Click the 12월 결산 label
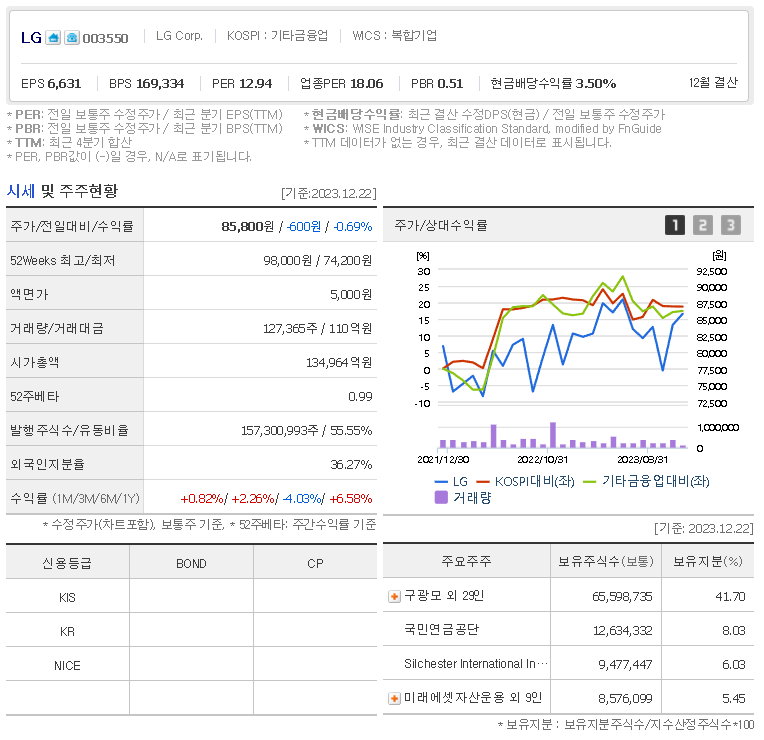 713,83
